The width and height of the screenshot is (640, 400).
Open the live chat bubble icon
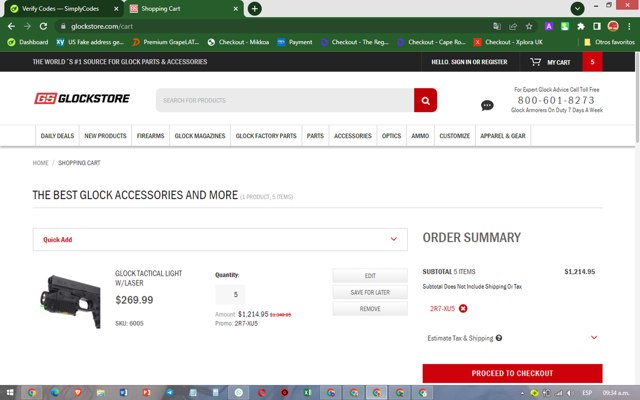[487, 105]
